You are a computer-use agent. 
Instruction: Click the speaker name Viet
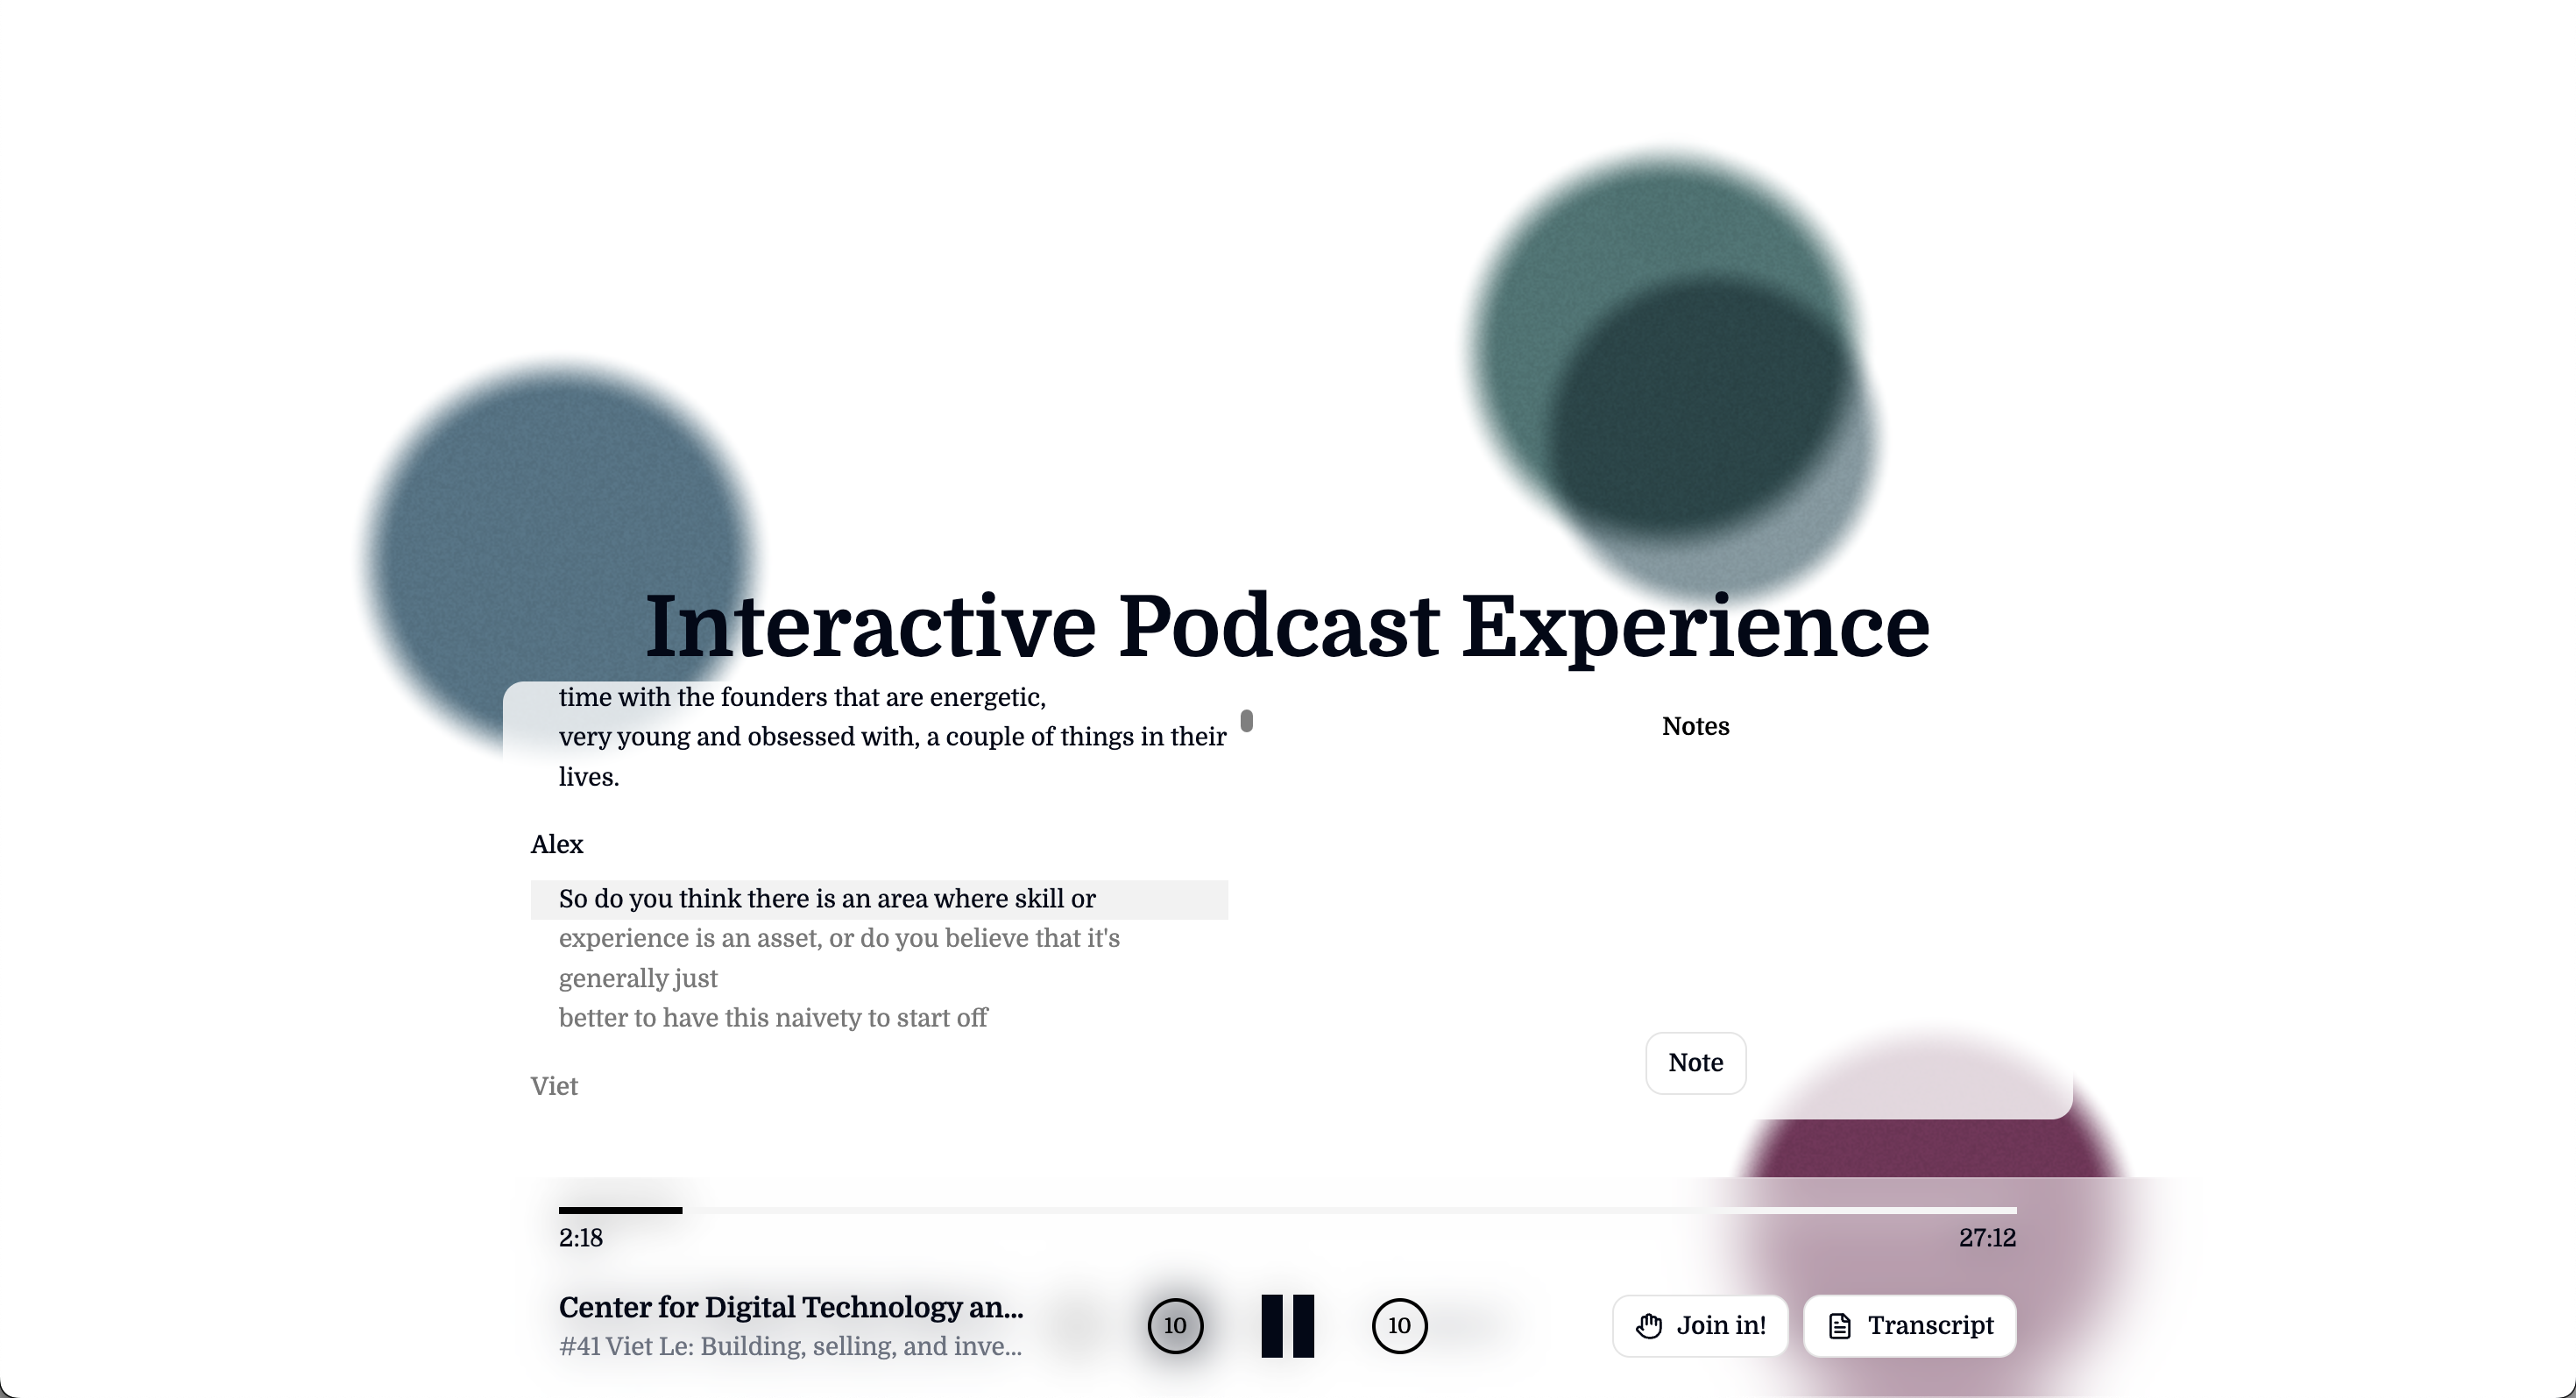pyautogui.click(x=554, y=1087)
